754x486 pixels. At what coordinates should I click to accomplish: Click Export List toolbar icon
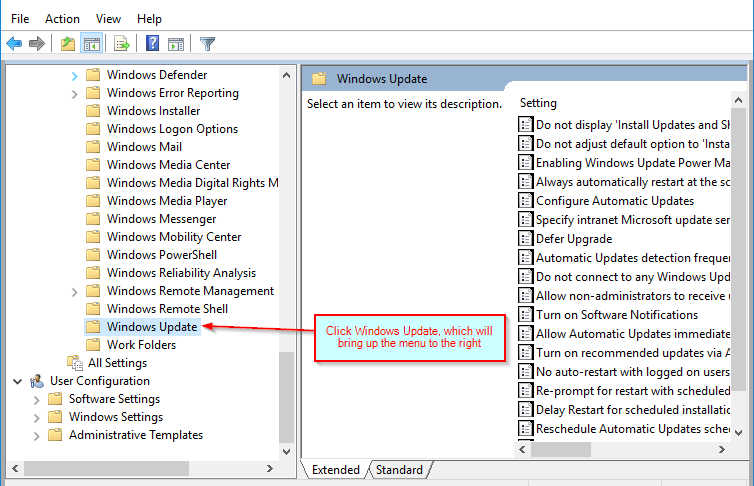pos(122,44)
